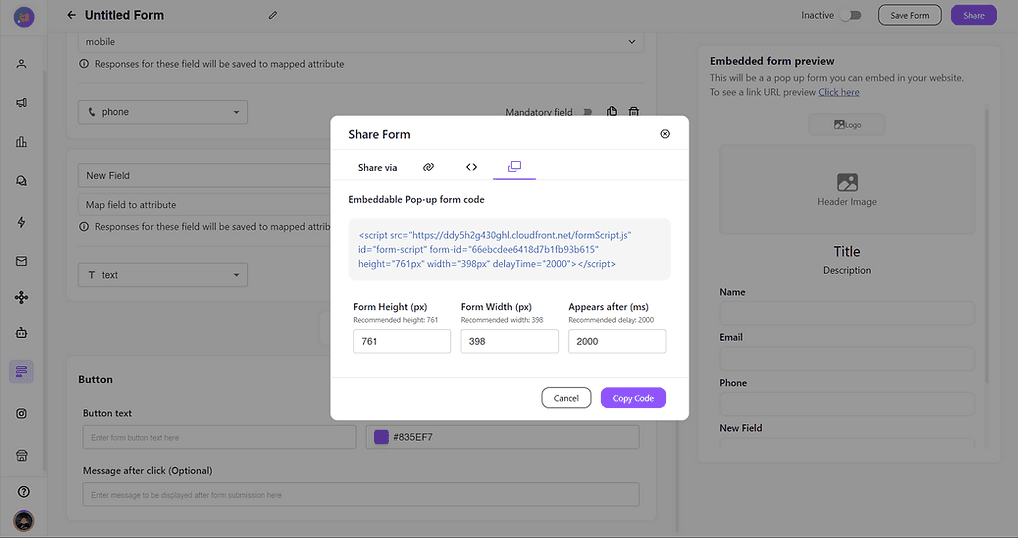Viewport: 1018px width, 538px height.
Task: Click the Untitled Form title
Action: click(124, 15)
